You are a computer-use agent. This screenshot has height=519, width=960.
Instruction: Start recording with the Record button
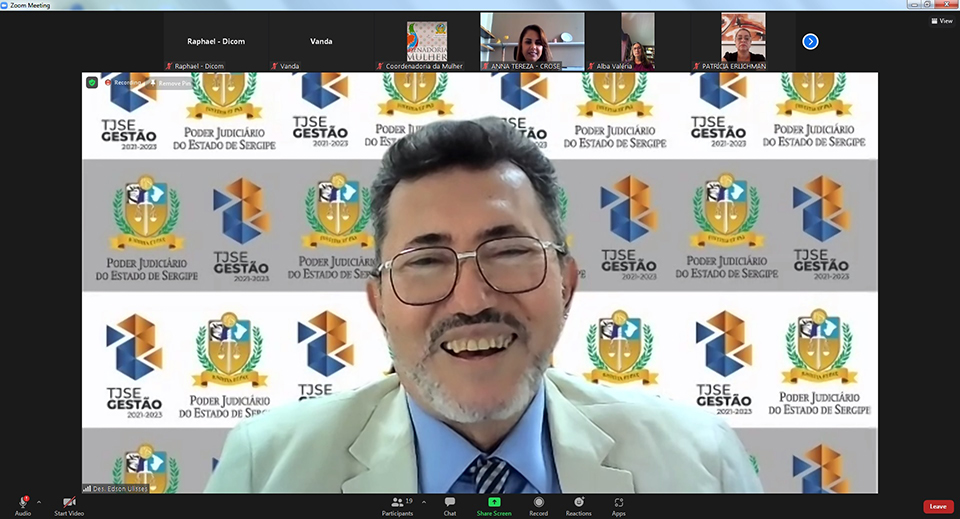(x=538, y=503)
